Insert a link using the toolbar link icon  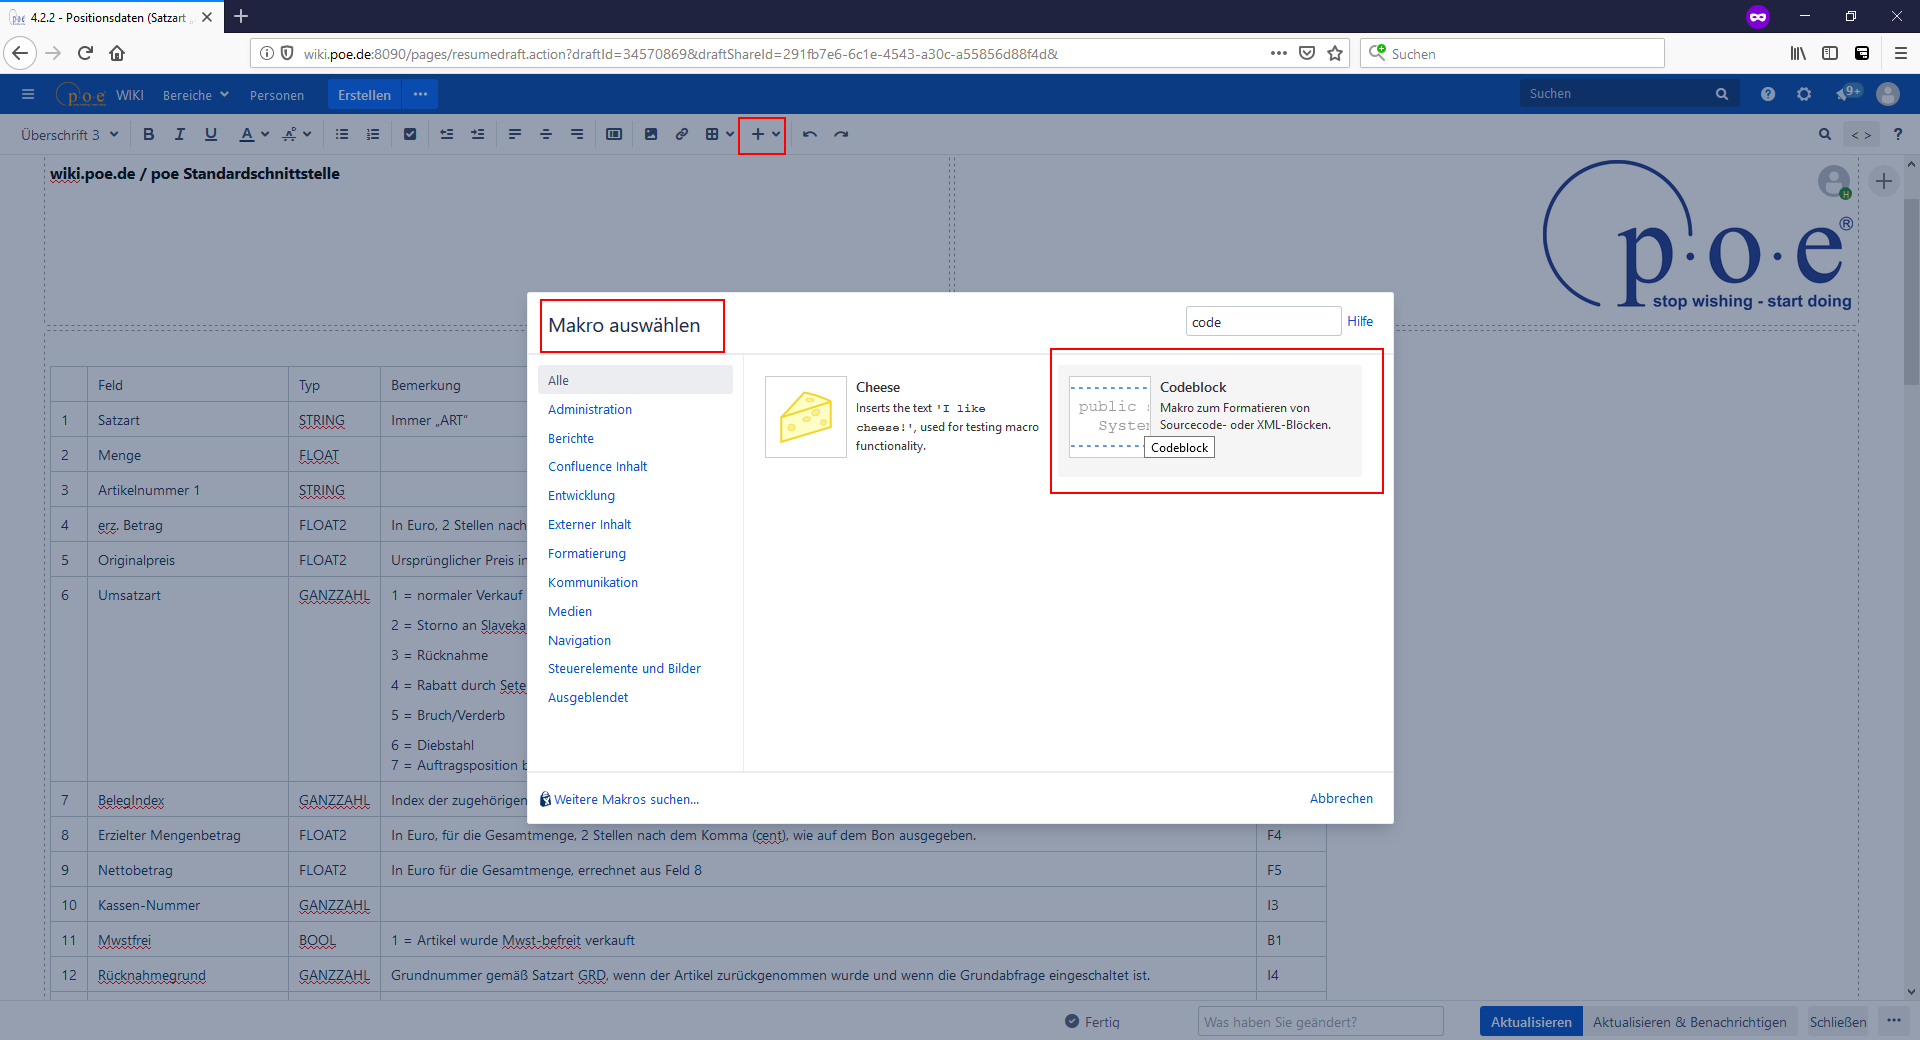tap(682, 134)
